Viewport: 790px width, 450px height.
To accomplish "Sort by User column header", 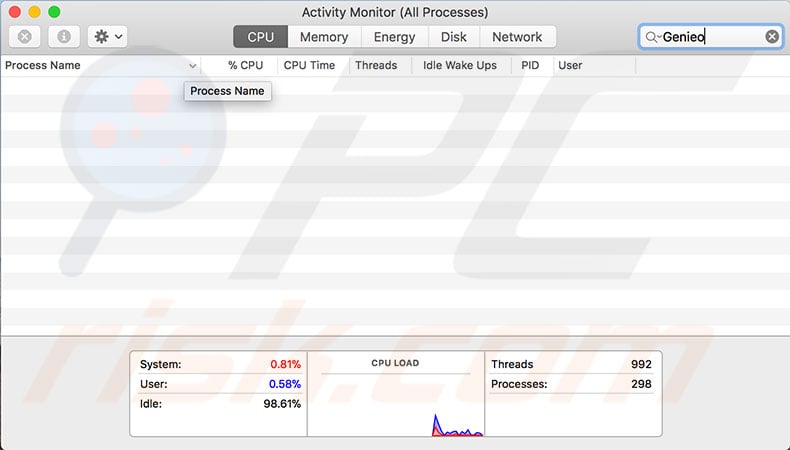I will pos(595,66).
